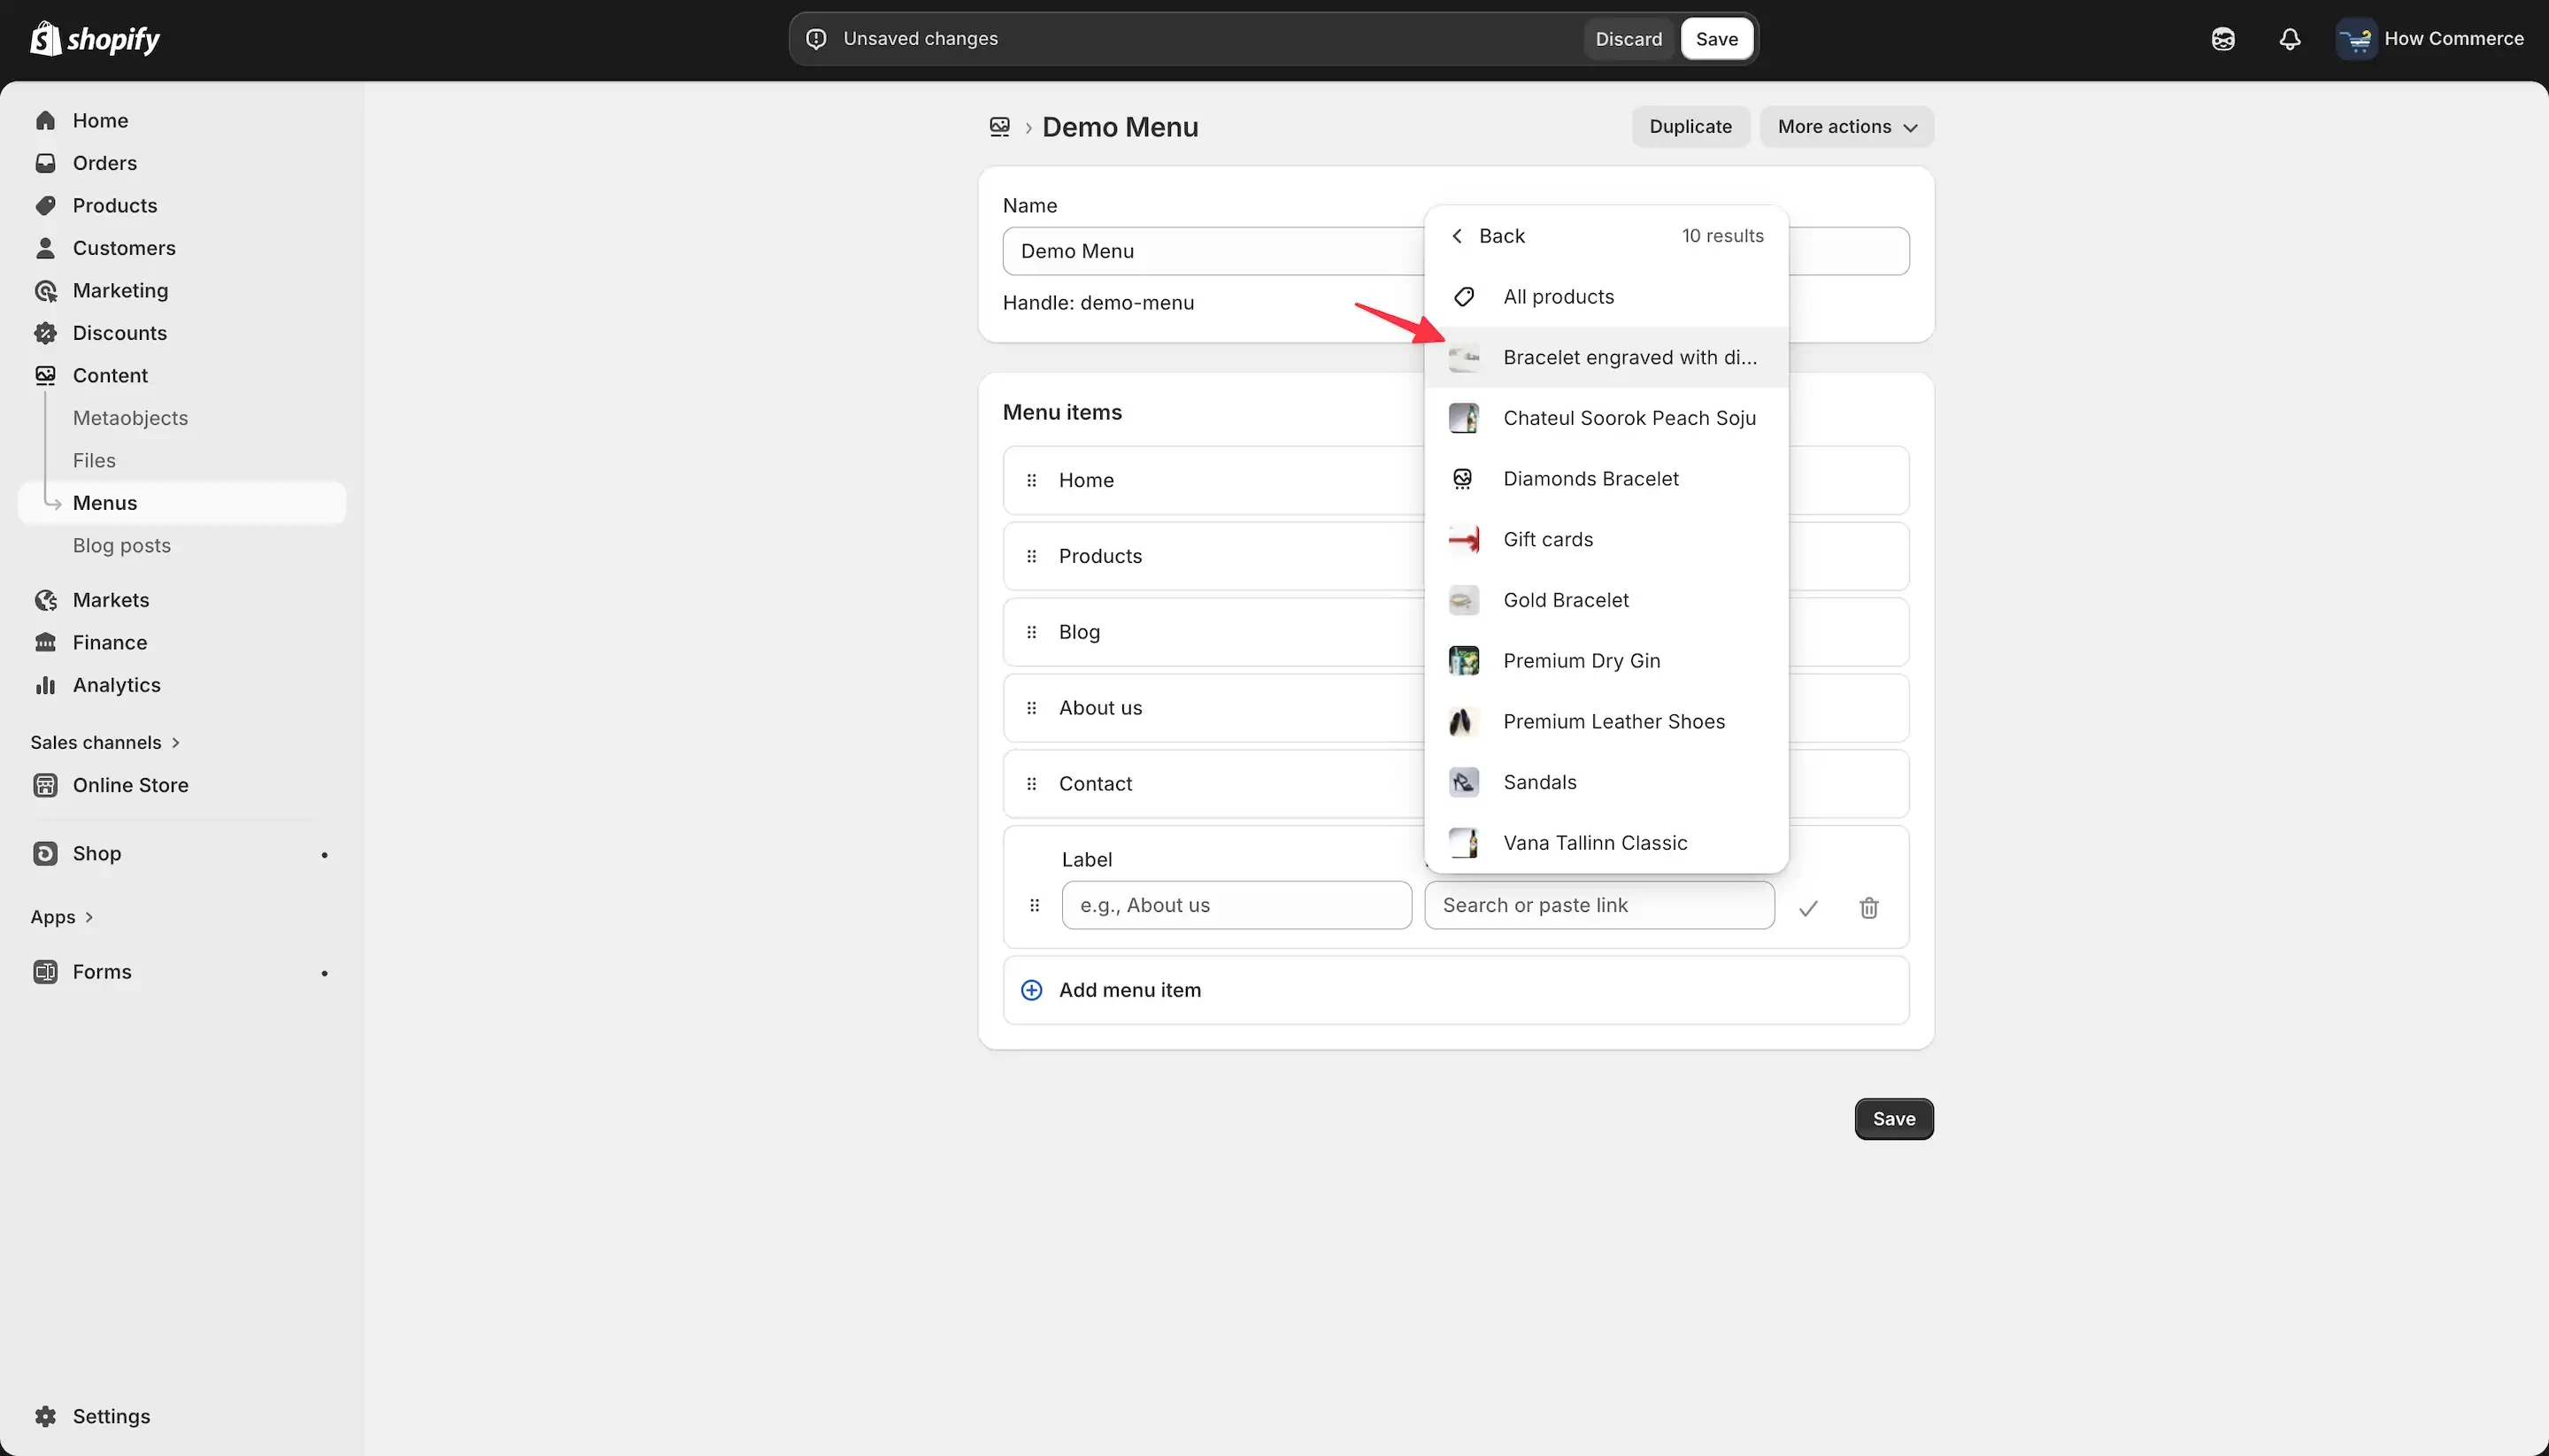The image size is (2549, 1456).
Task: Click the trash icon to delete the menu item
Action: (x=1868, y=907)
